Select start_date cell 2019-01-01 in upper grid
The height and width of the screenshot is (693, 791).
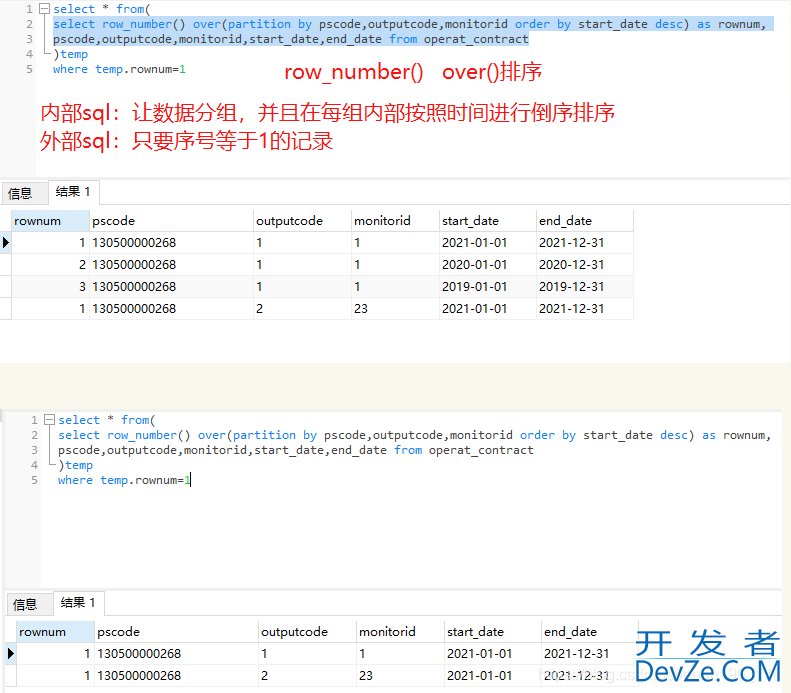pos(487,286)
